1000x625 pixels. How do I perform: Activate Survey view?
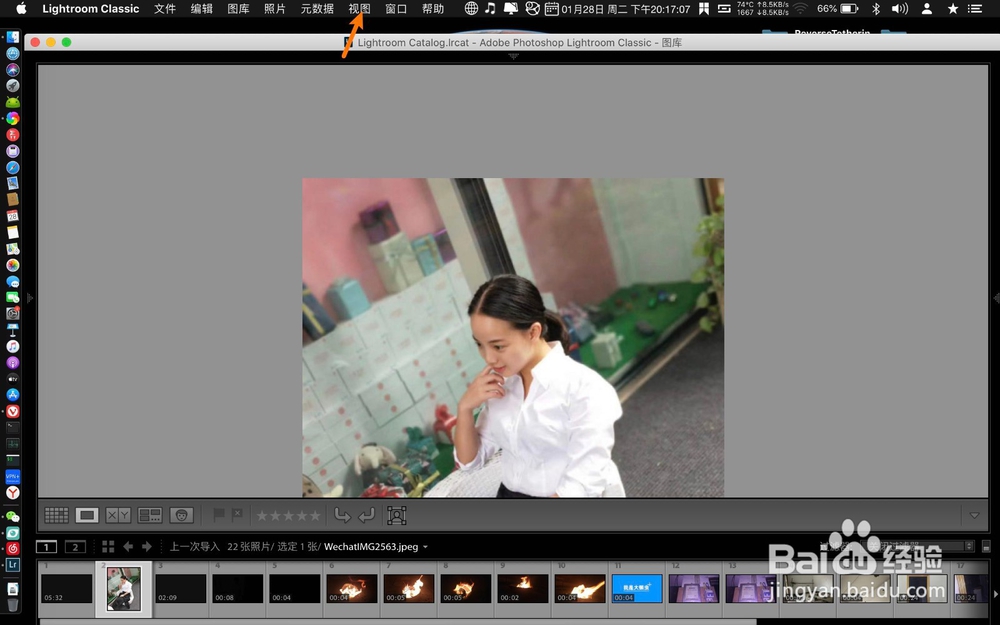point(149,515)
